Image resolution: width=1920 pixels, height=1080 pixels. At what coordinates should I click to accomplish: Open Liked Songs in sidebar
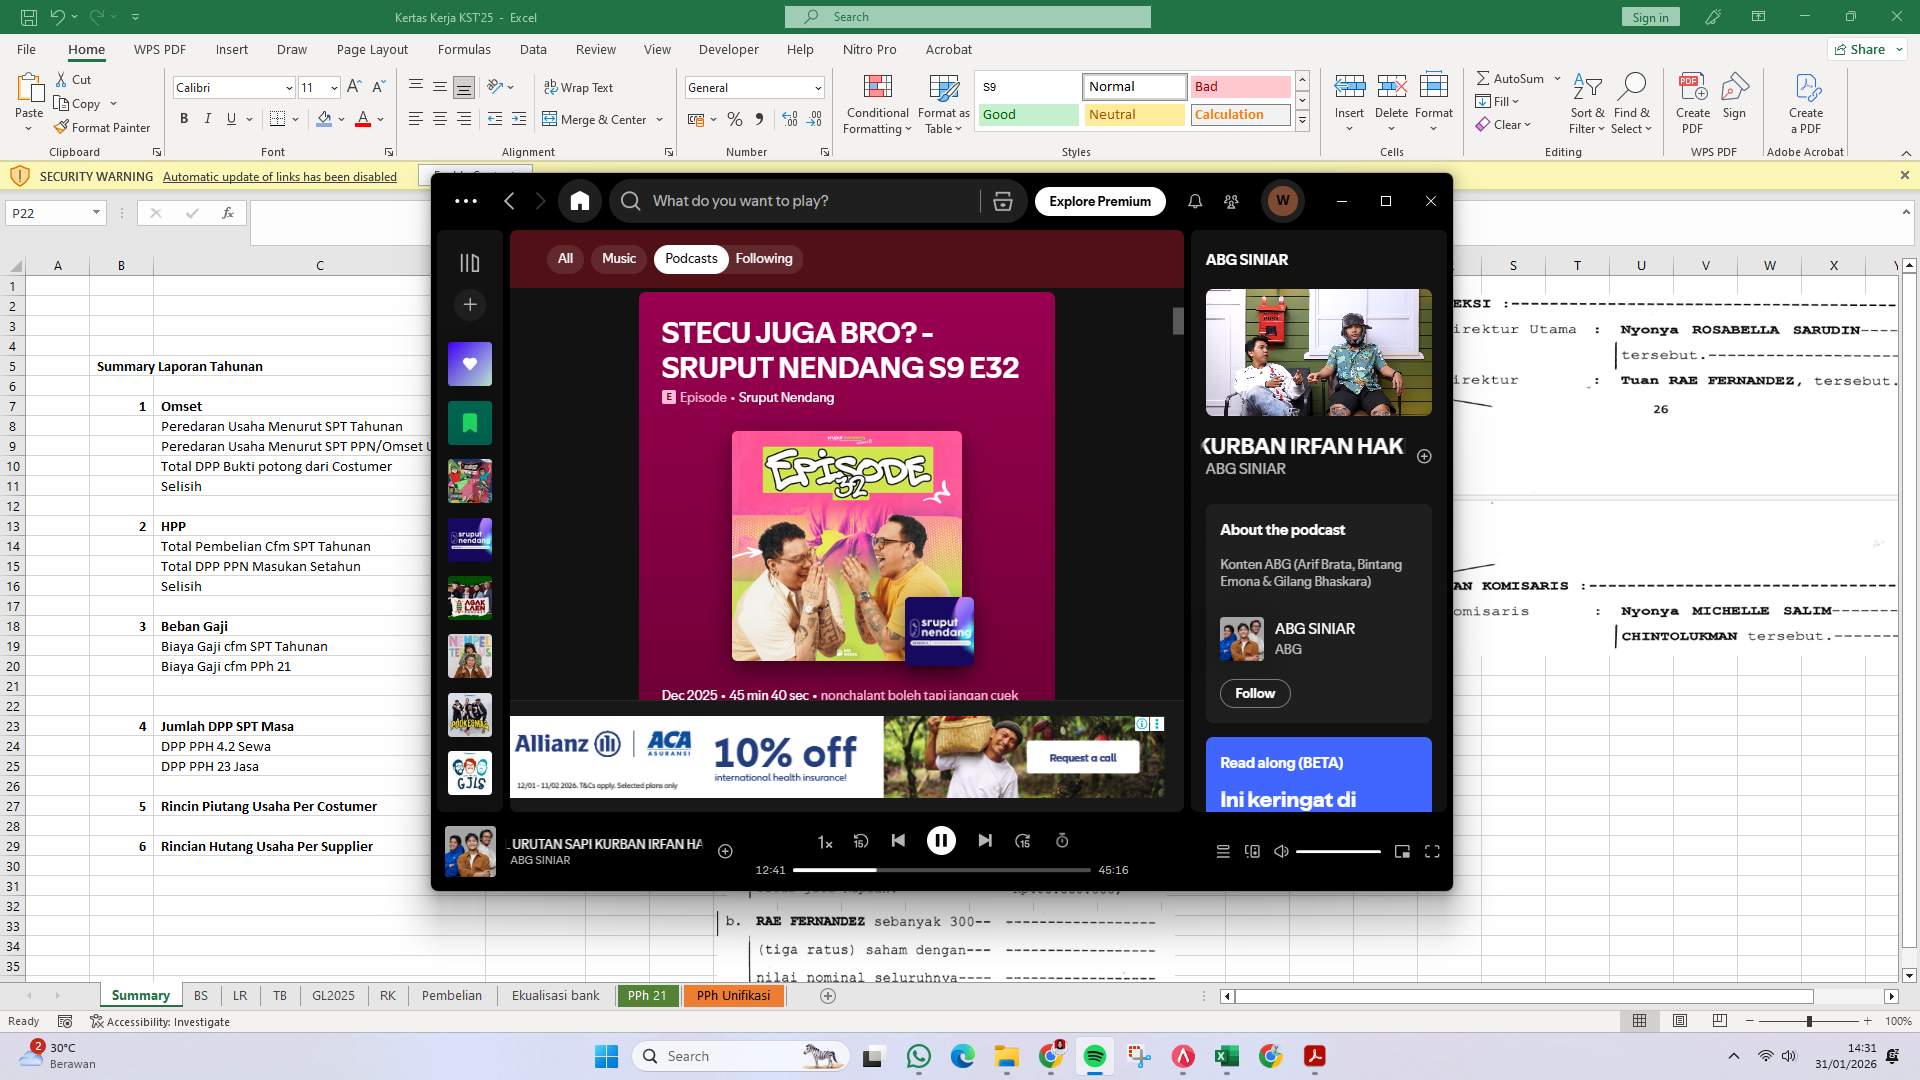pyautogui.click(x=470, y=364)
